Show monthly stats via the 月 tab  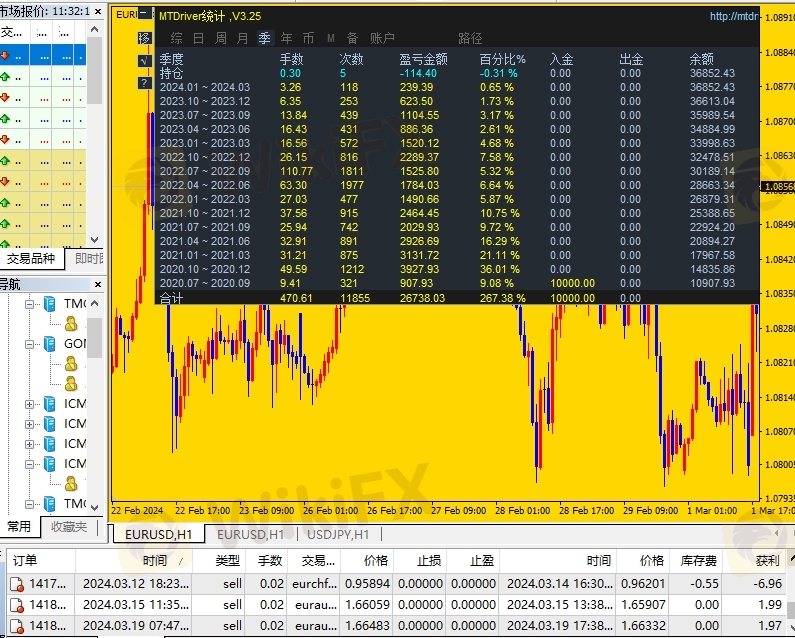tap(242, 38)
